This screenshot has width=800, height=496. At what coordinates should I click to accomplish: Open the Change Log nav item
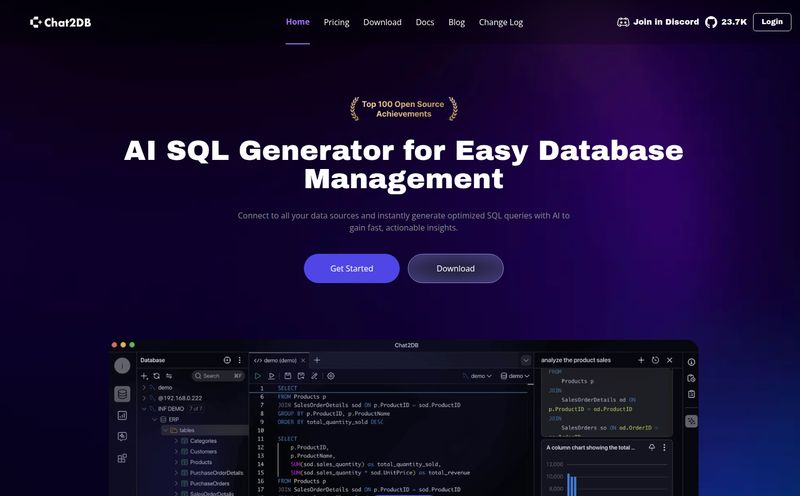pos(501,22)
